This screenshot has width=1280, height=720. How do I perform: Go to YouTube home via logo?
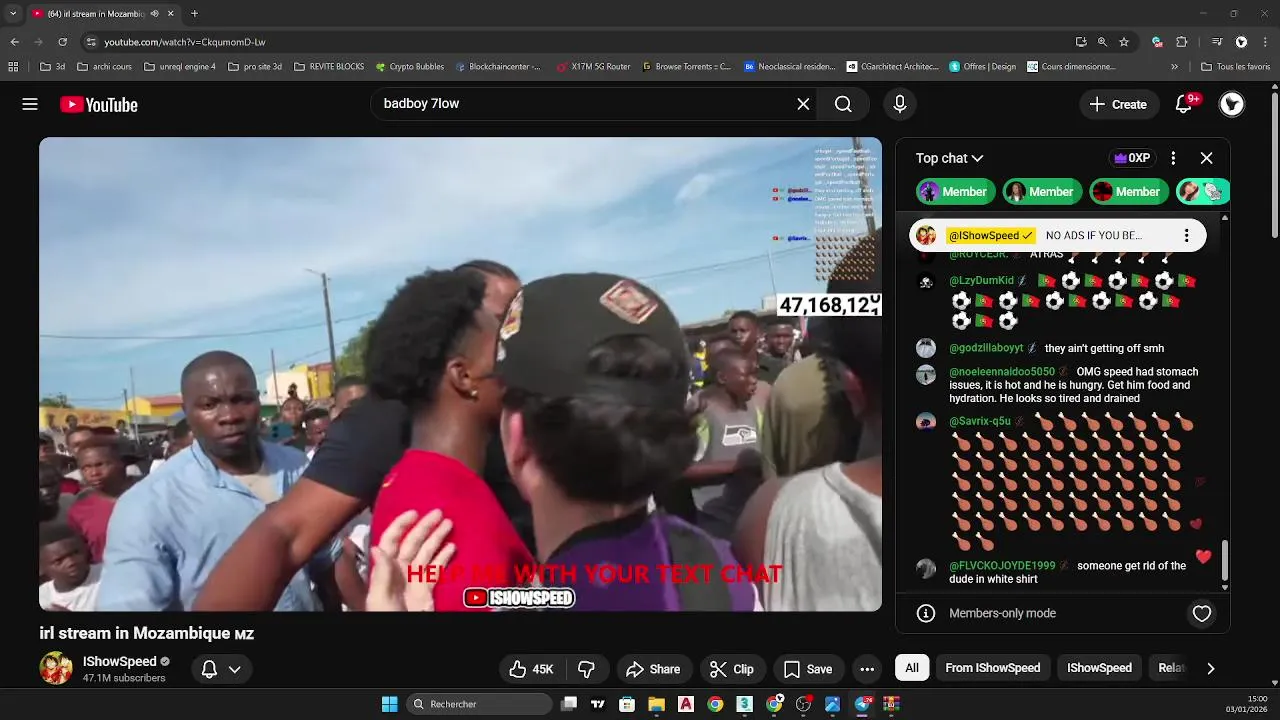click(99, 104)
